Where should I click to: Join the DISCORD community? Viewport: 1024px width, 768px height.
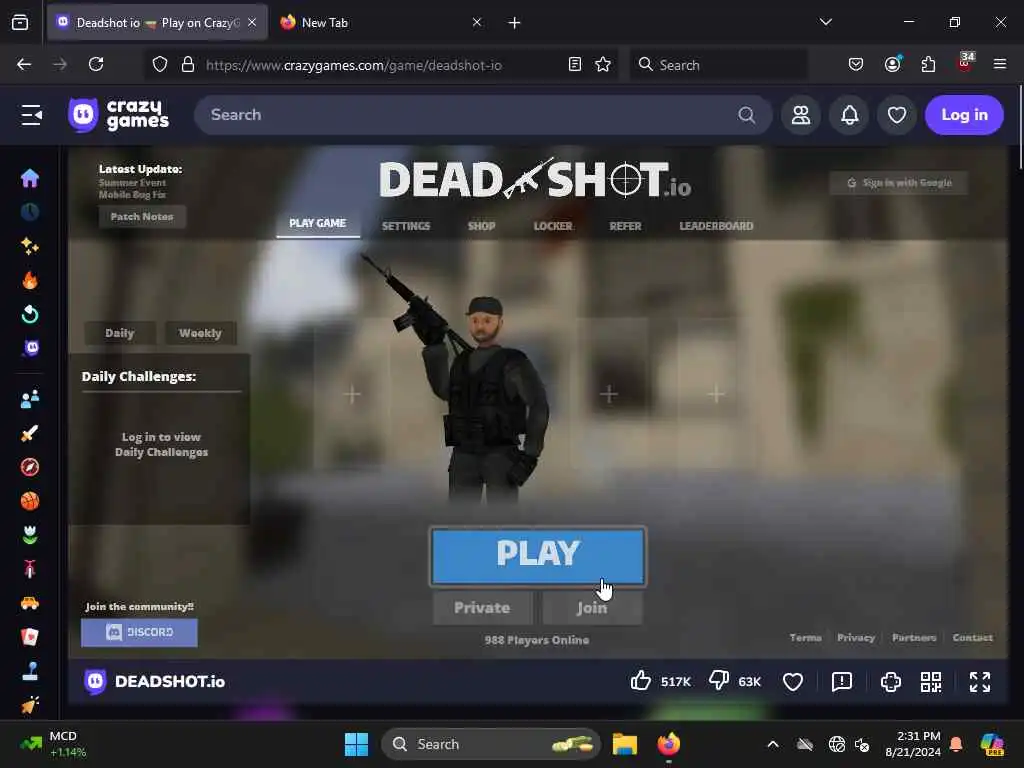pyautogui.click(x=139, y=632)
